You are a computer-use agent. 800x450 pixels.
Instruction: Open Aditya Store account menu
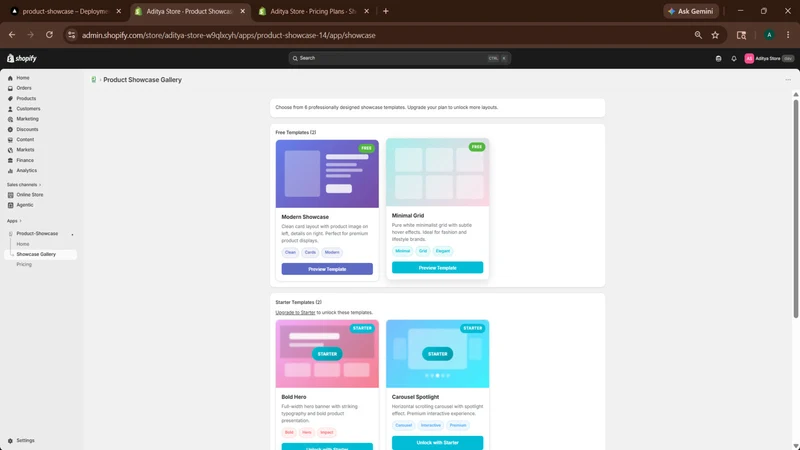pos(769,59)
